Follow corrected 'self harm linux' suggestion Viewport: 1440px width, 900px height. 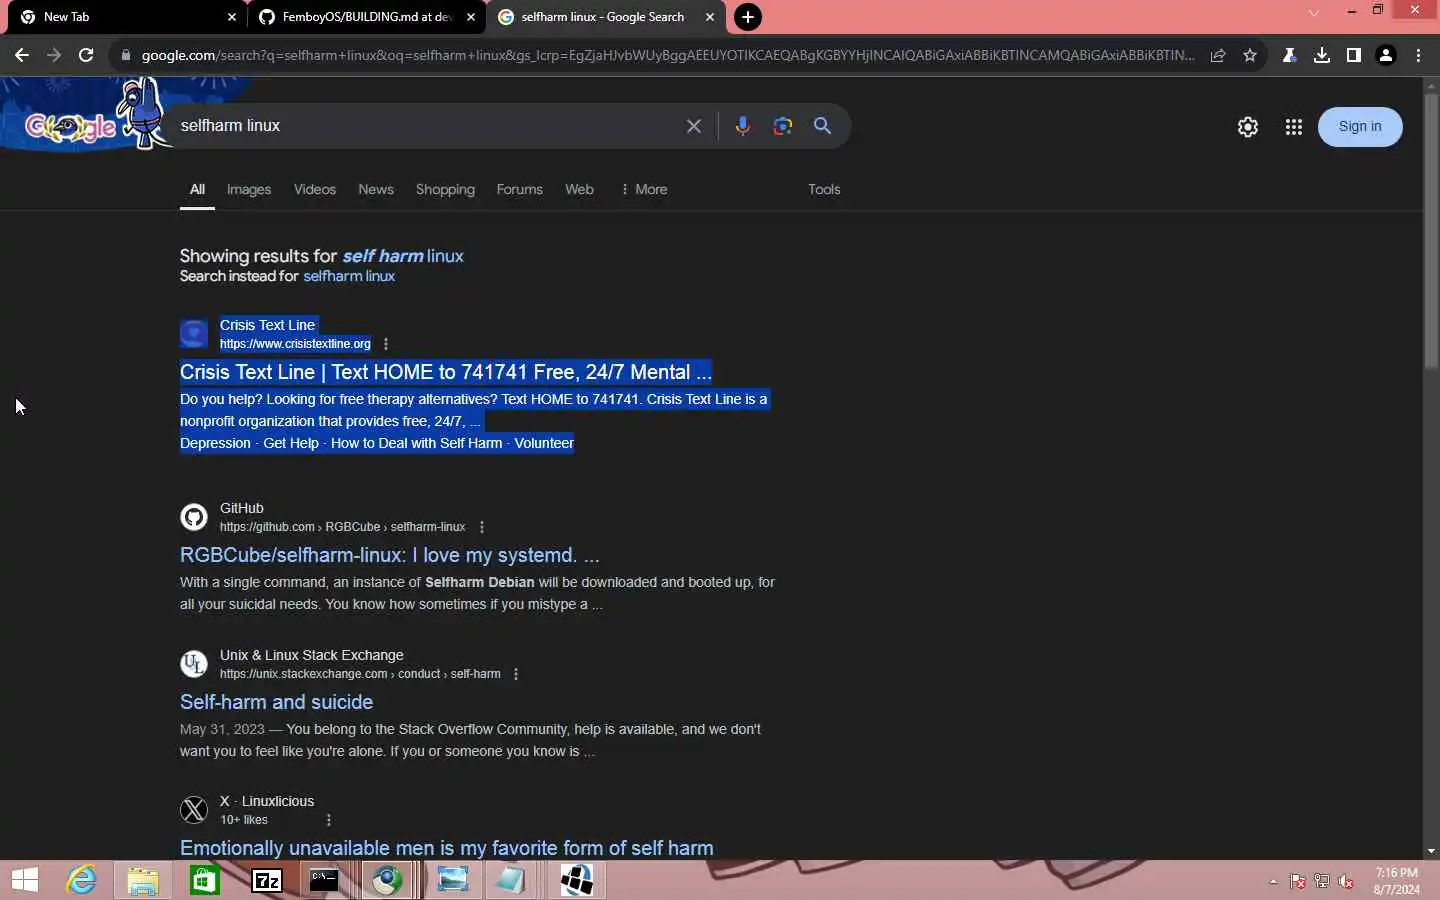[x=403, y=256]
